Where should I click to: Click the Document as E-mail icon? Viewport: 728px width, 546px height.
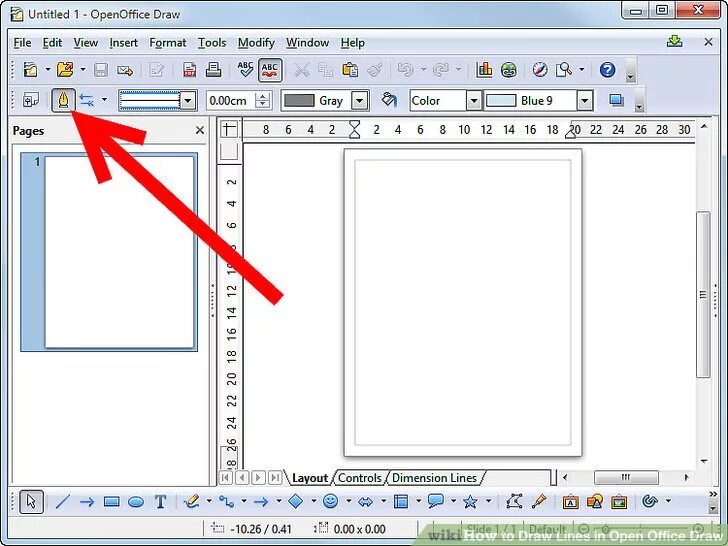(125, 71)
